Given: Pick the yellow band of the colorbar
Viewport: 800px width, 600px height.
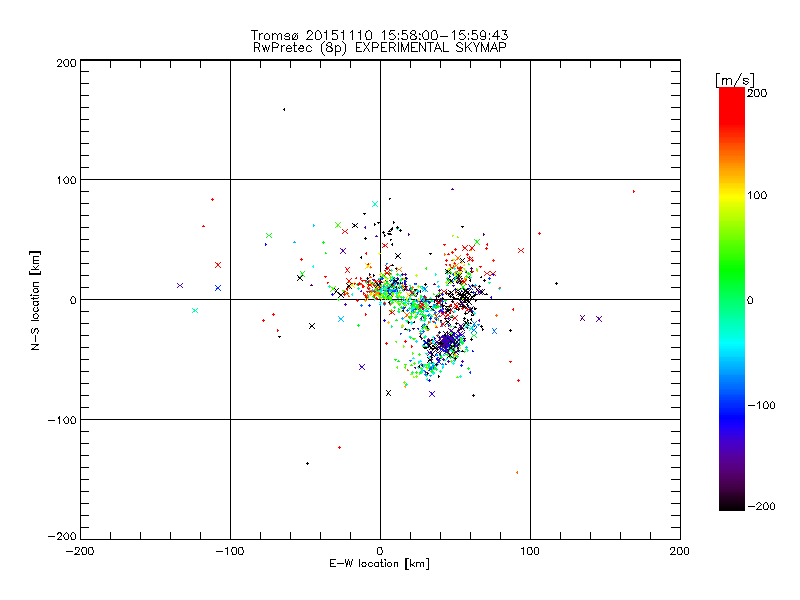Looking at the screenshot, I should pyautogui.click(x=732, y=196).
